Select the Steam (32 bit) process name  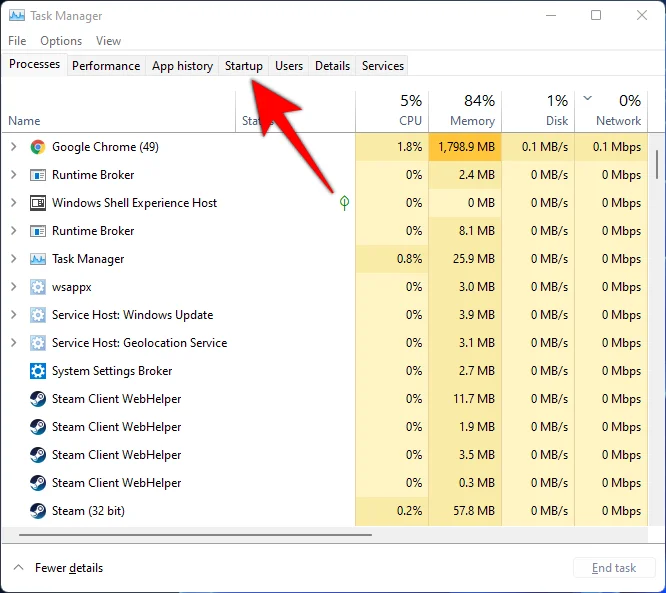[88, 511]
